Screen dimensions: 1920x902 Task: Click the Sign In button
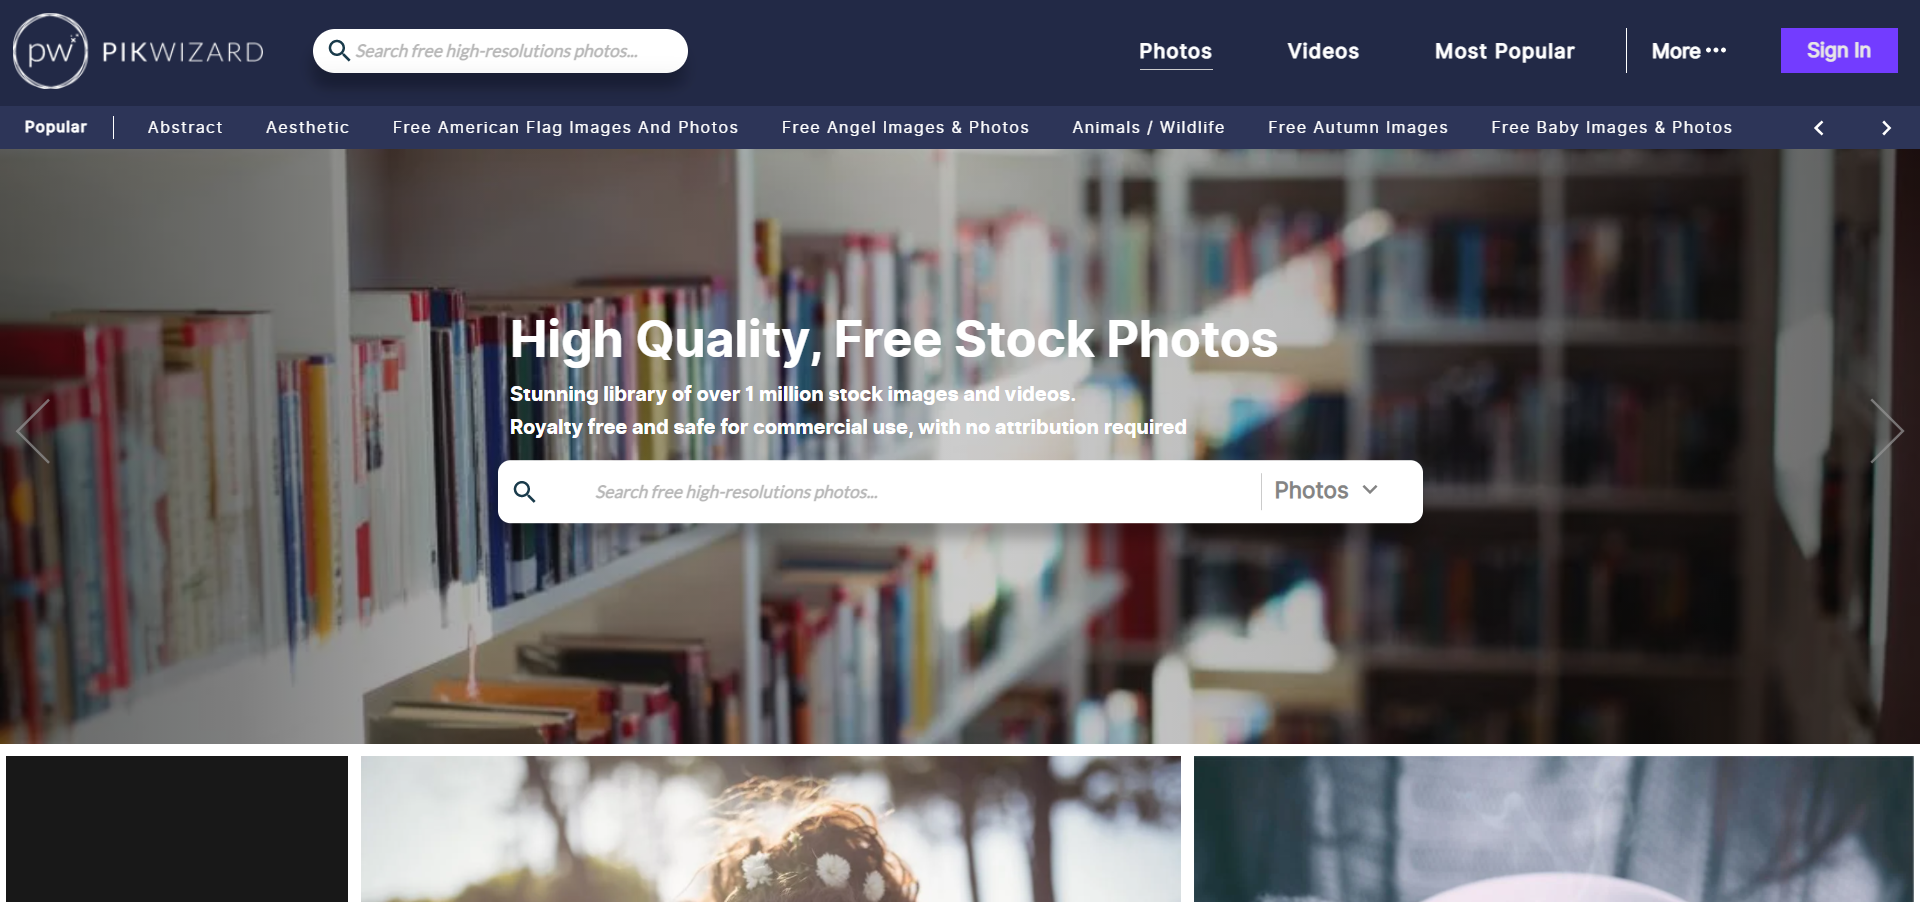(1839, 50)
